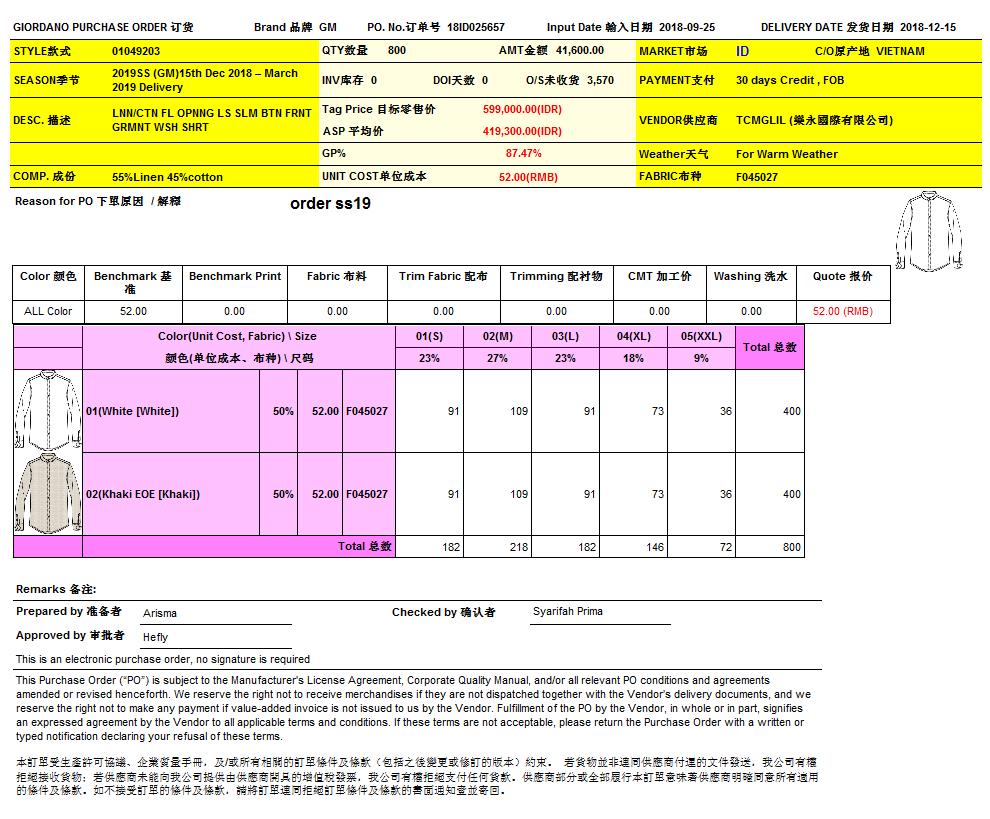The width and height of the screenshot is (990, 819).
Task: Click the Quote cell showing 52.00 (RMB)
Action: (x=842, y=311)
